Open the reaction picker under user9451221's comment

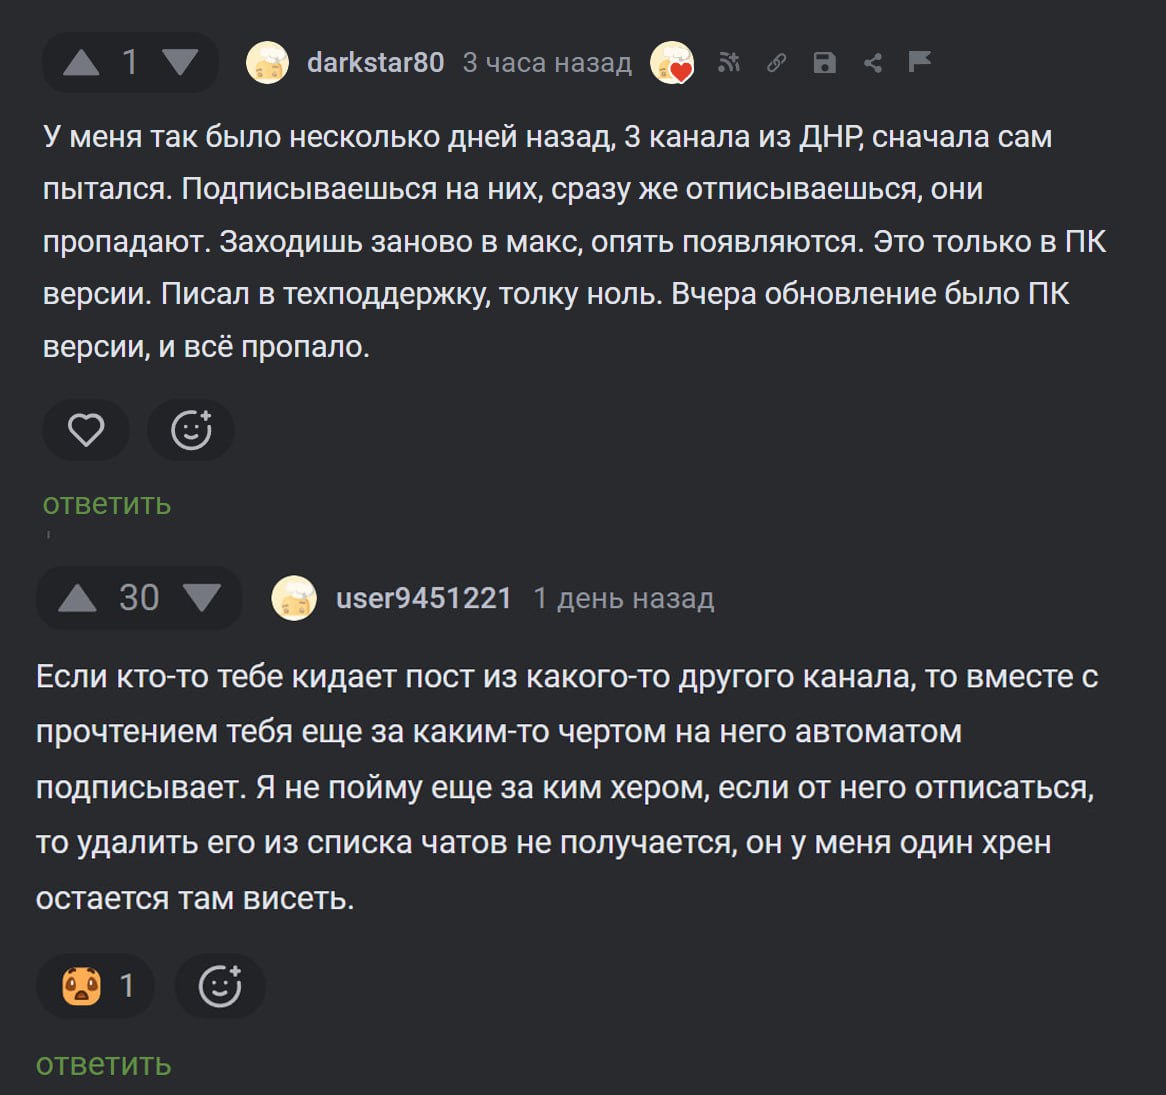point(220,986)
